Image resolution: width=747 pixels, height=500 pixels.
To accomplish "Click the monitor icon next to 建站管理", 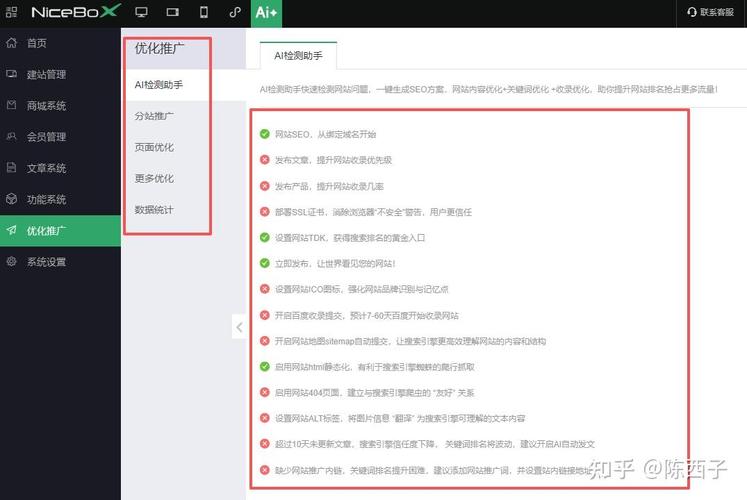I will click(11, 74).
